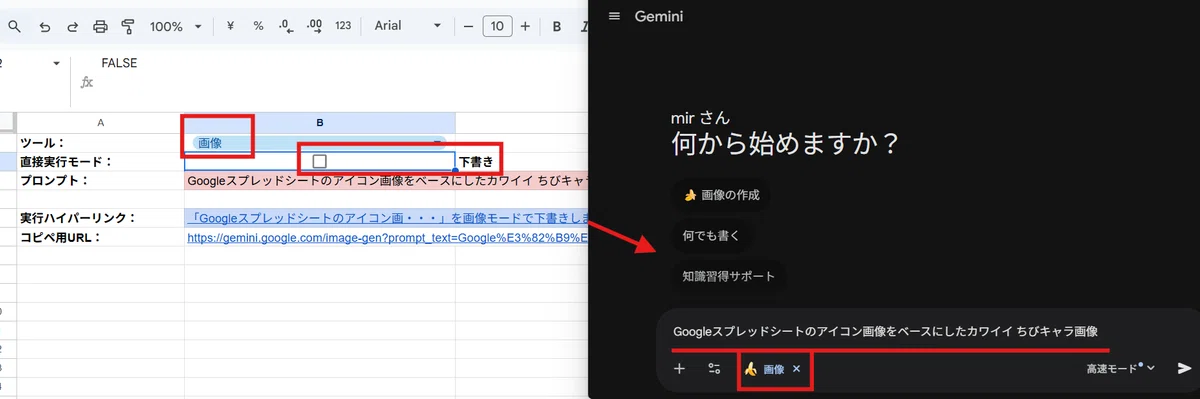Open the 100% zoom dropdown
1200x399 pixels.
coord(175,26)
